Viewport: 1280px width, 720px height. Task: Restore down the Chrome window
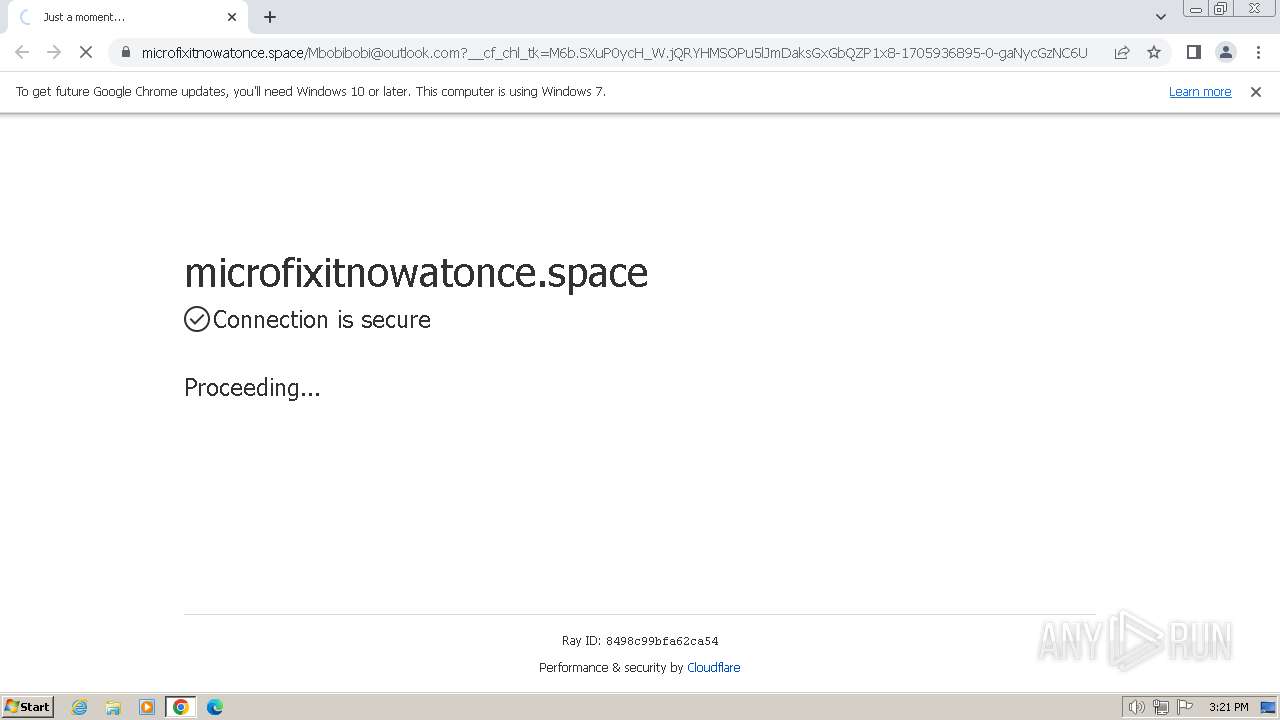click(1221, 9)
